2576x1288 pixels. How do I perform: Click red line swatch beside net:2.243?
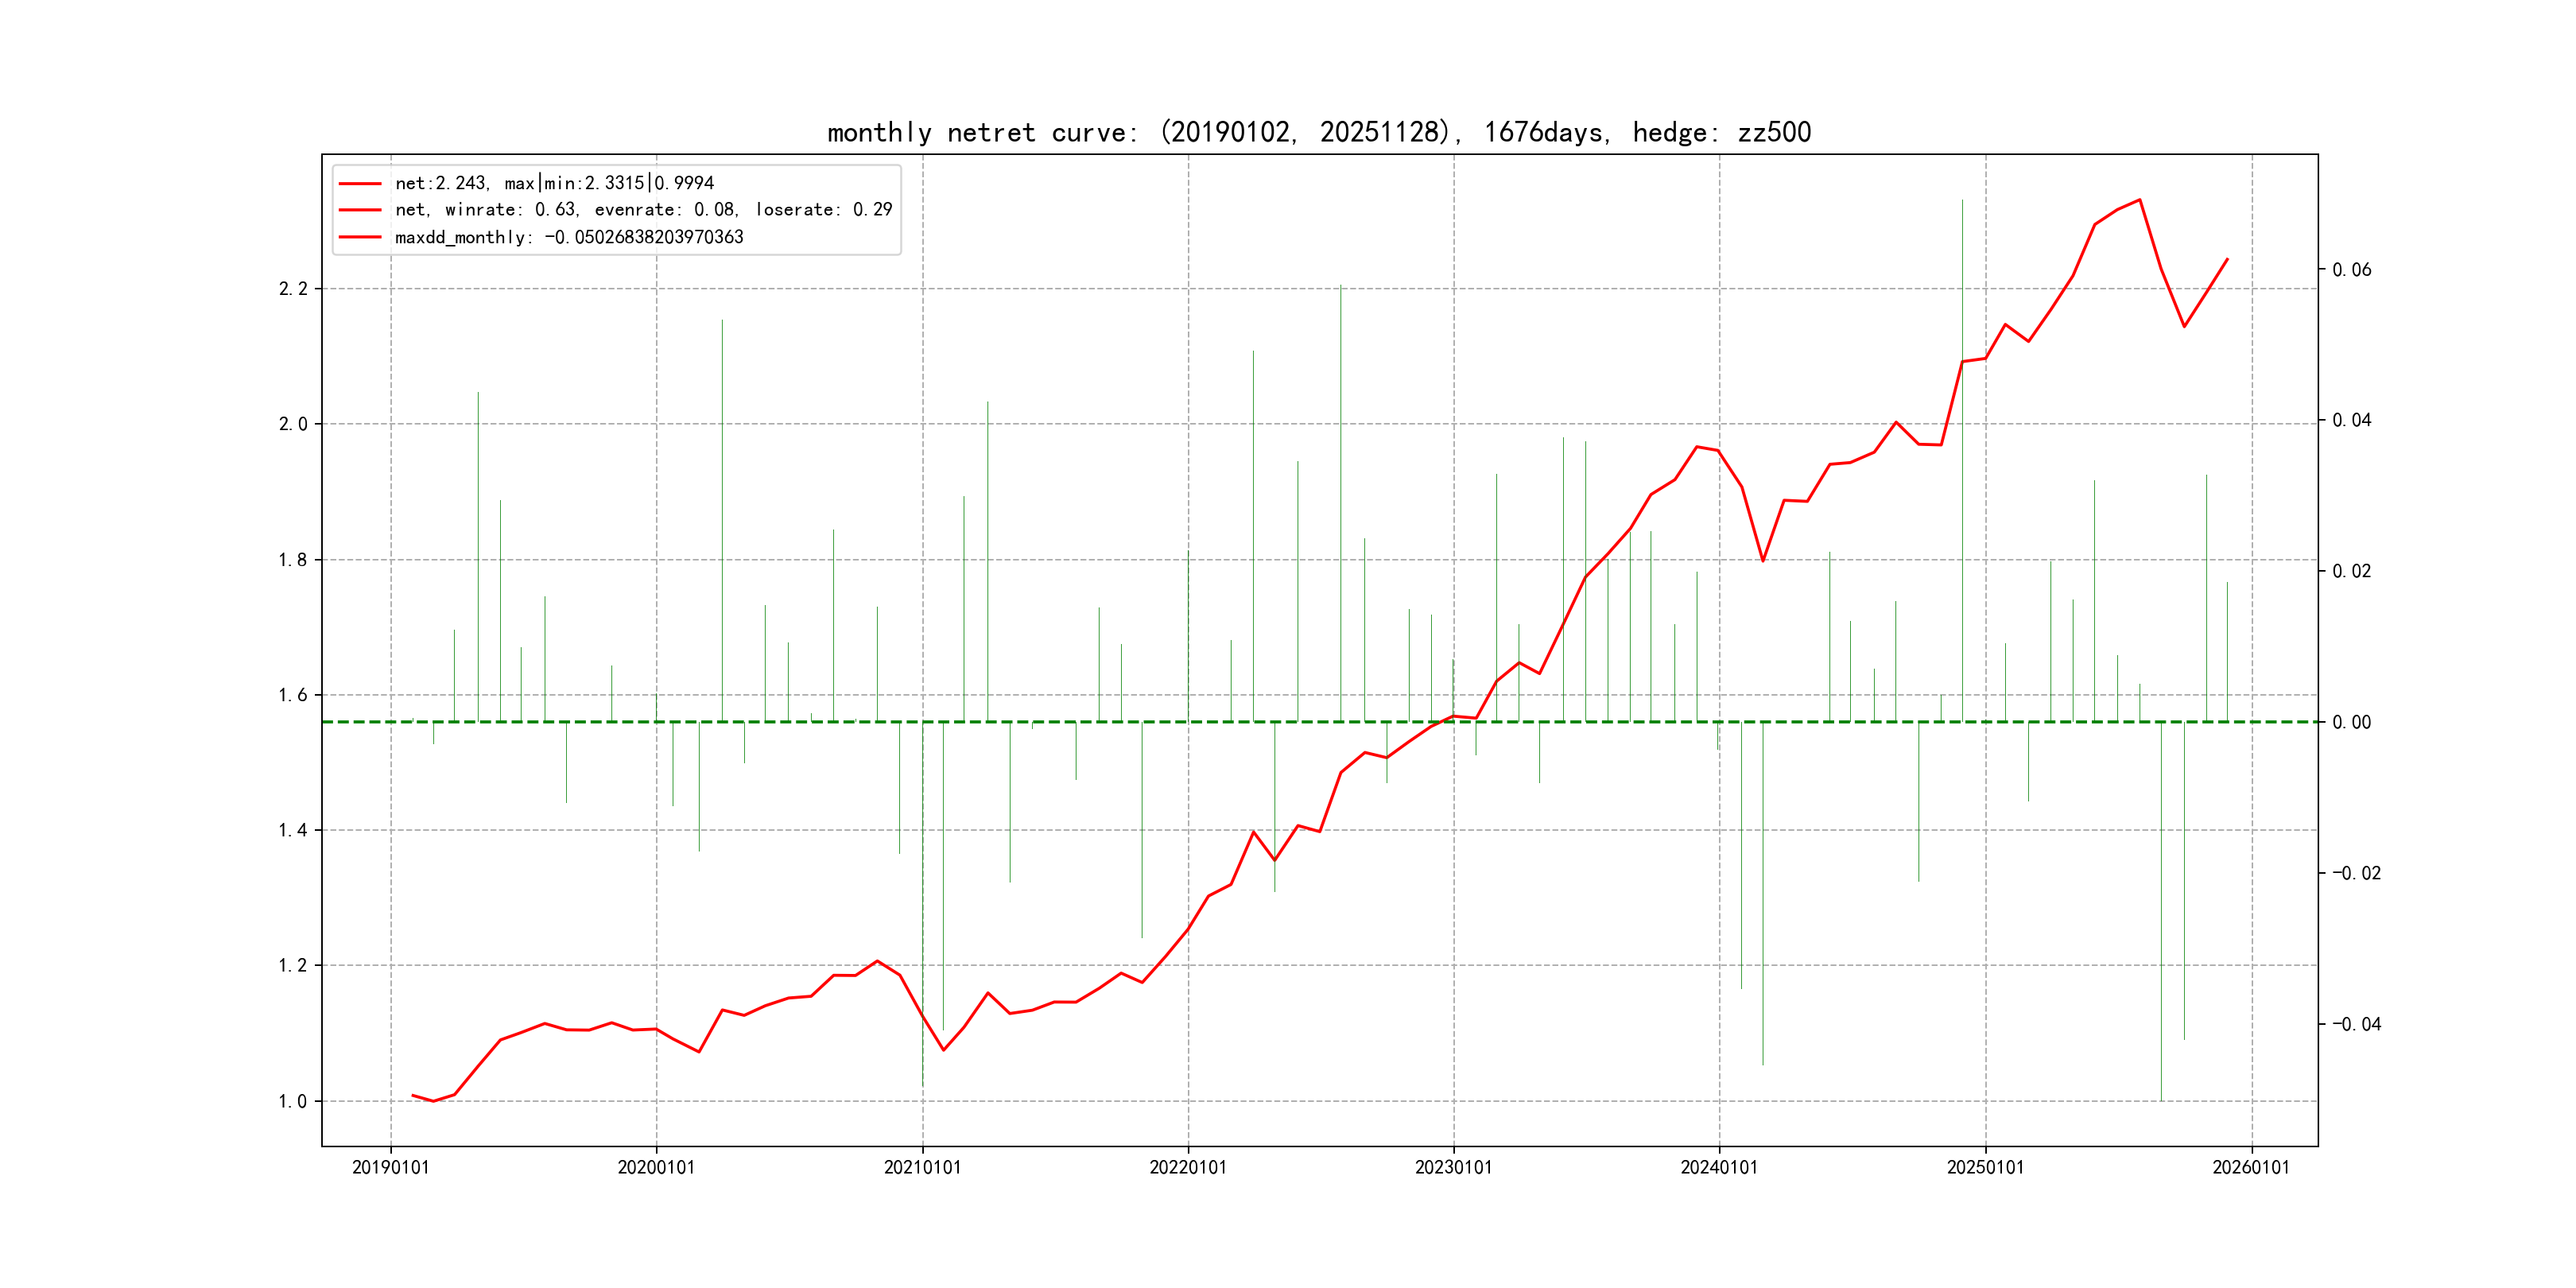[360, 184]
